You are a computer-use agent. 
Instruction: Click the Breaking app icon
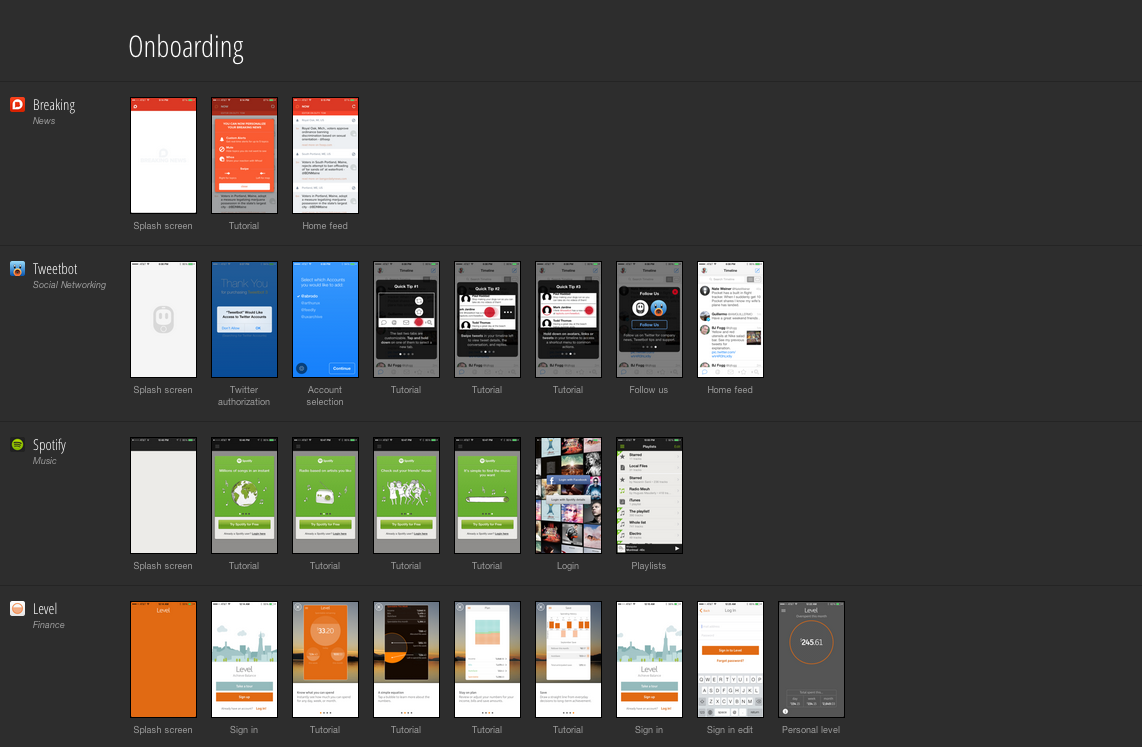point(17,105)
